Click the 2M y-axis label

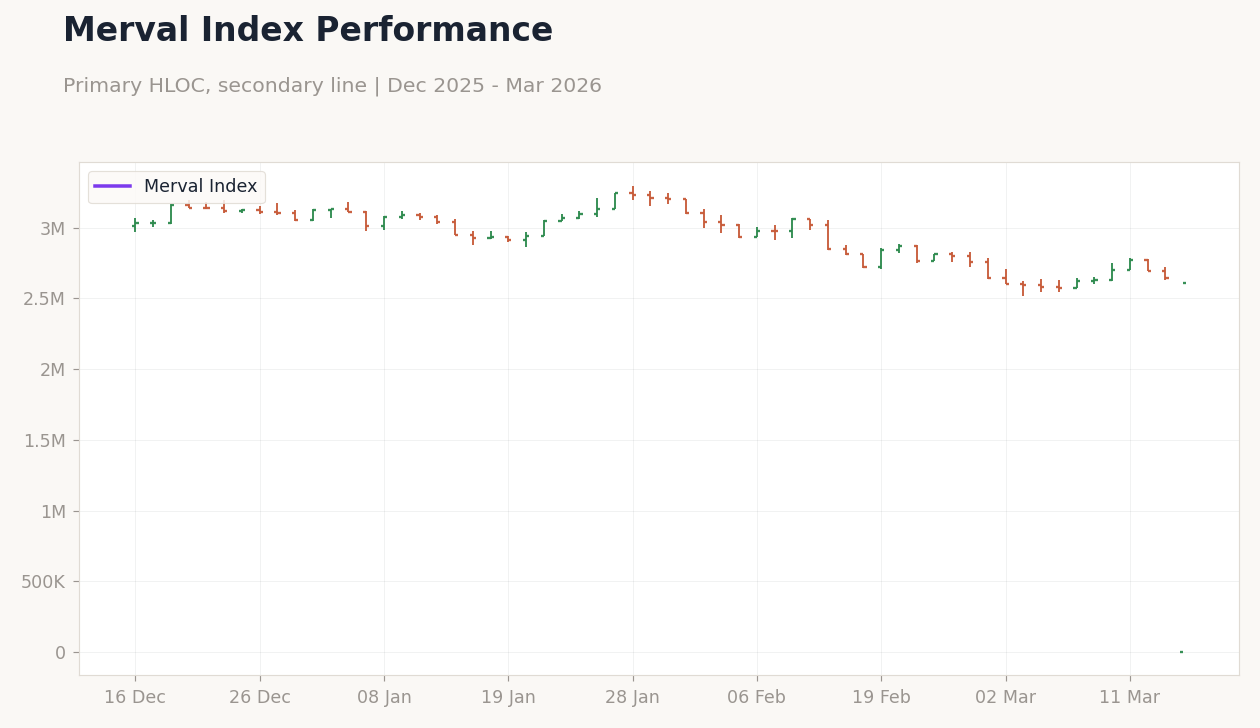(x=52, y=370)
